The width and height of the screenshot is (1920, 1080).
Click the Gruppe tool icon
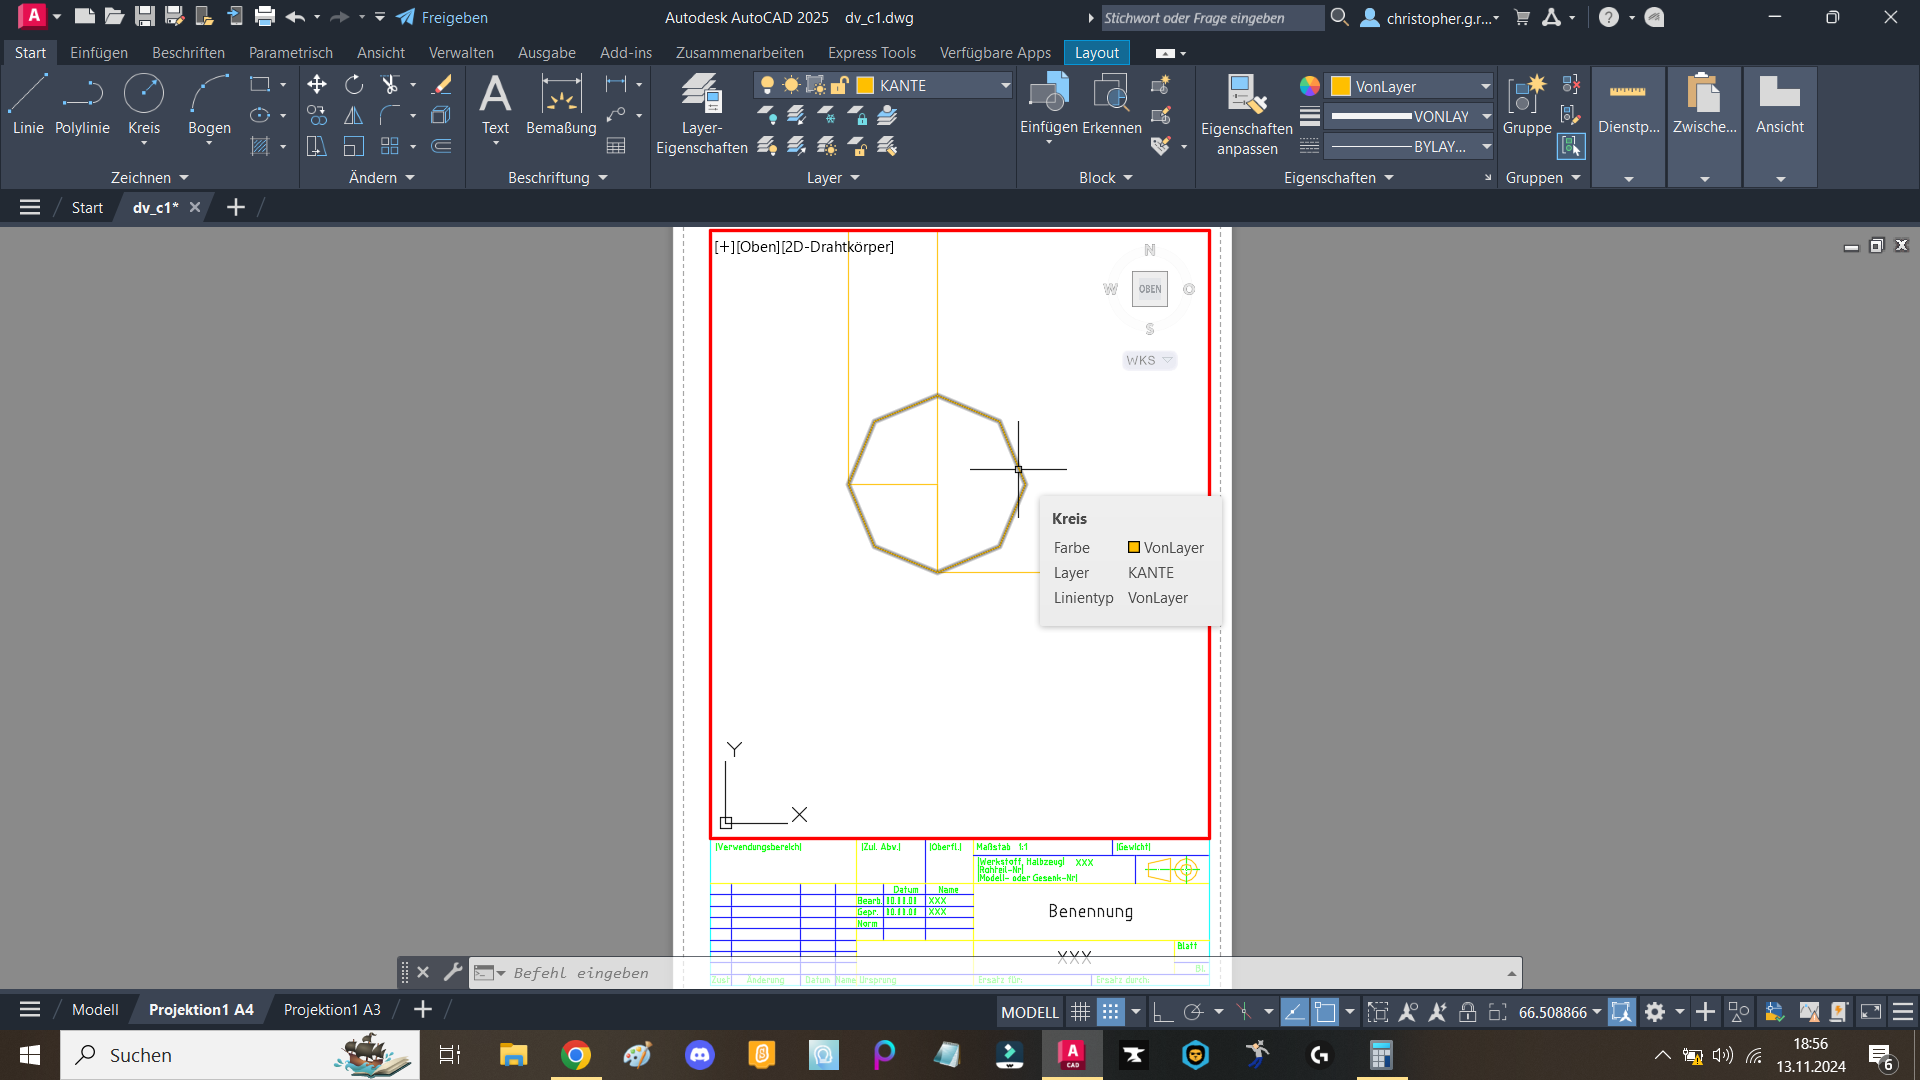pos(1527,105)
